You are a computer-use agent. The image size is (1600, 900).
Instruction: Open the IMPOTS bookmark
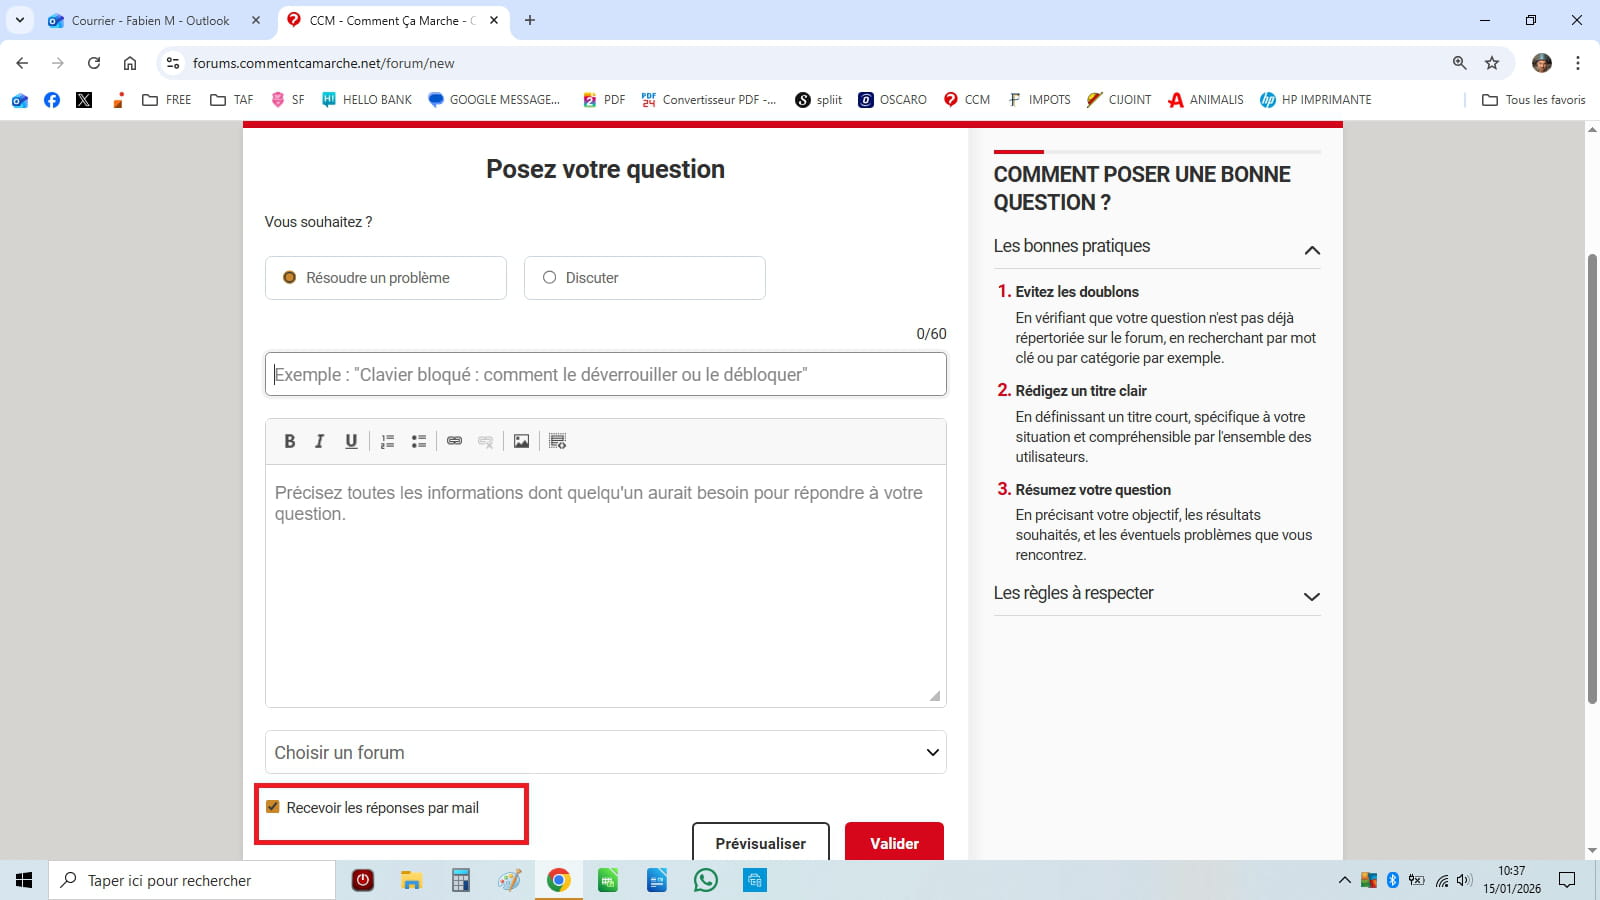click(1039, 100)
